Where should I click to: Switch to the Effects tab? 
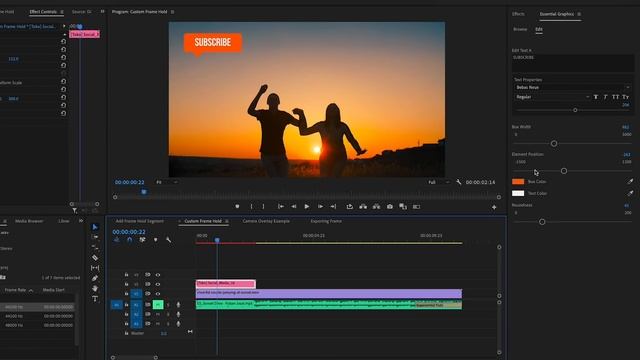pyautogui.click(x=518, y=14)
